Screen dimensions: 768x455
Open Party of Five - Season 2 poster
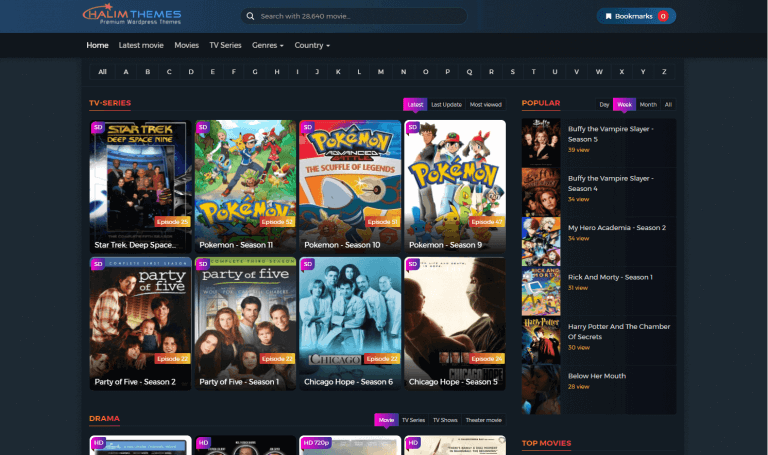click(140, 323)
